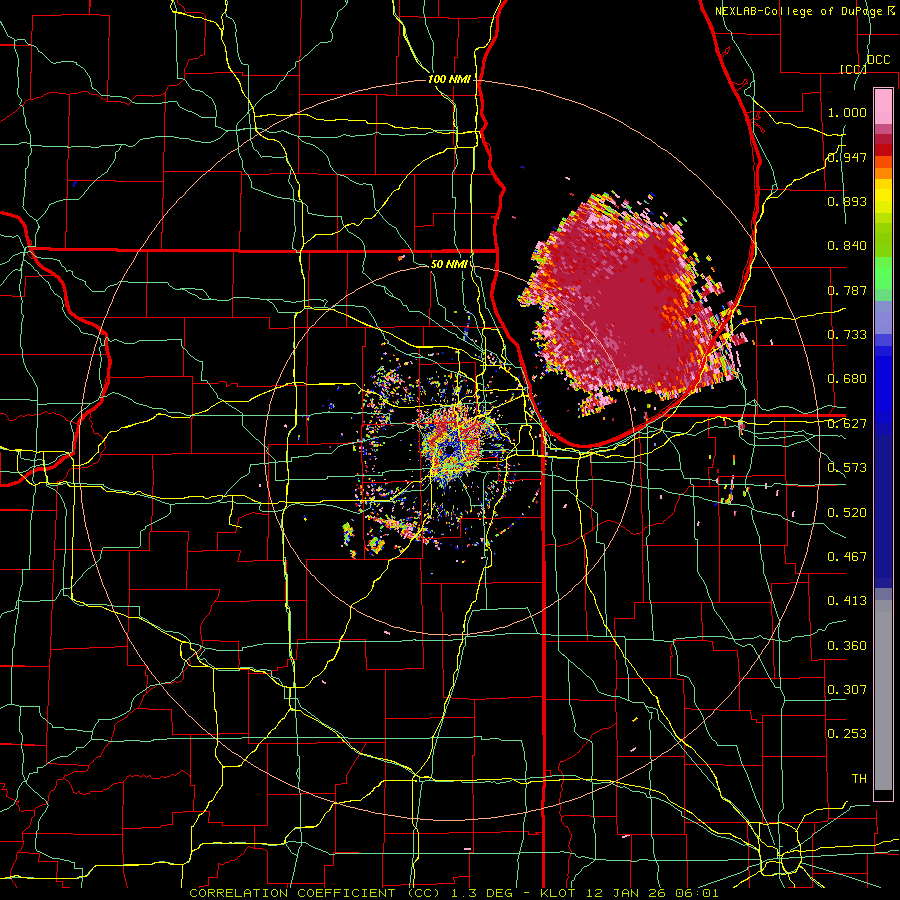
Task: Select the 0.467 scale value
Action: [847, 557]
